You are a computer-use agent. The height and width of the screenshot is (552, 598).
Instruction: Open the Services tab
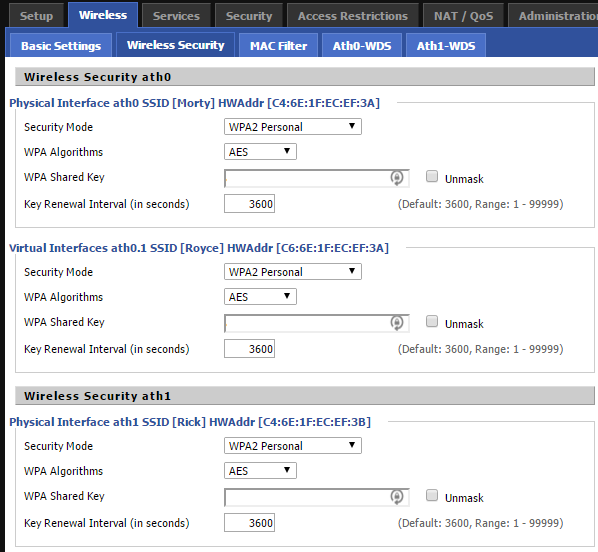click(176, 16)
